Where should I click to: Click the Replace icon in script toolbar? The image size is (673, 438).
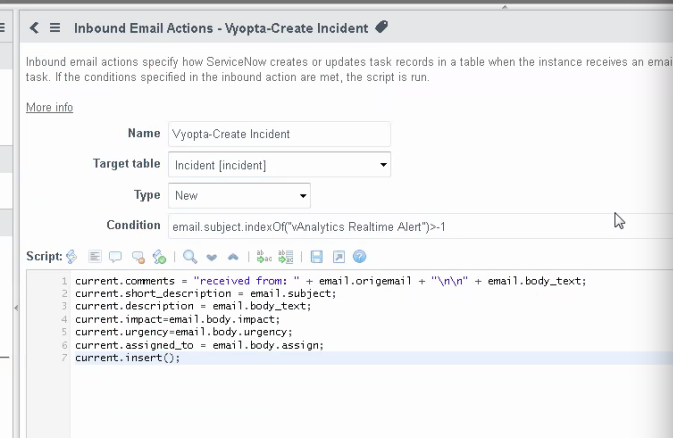coord(264,257)
